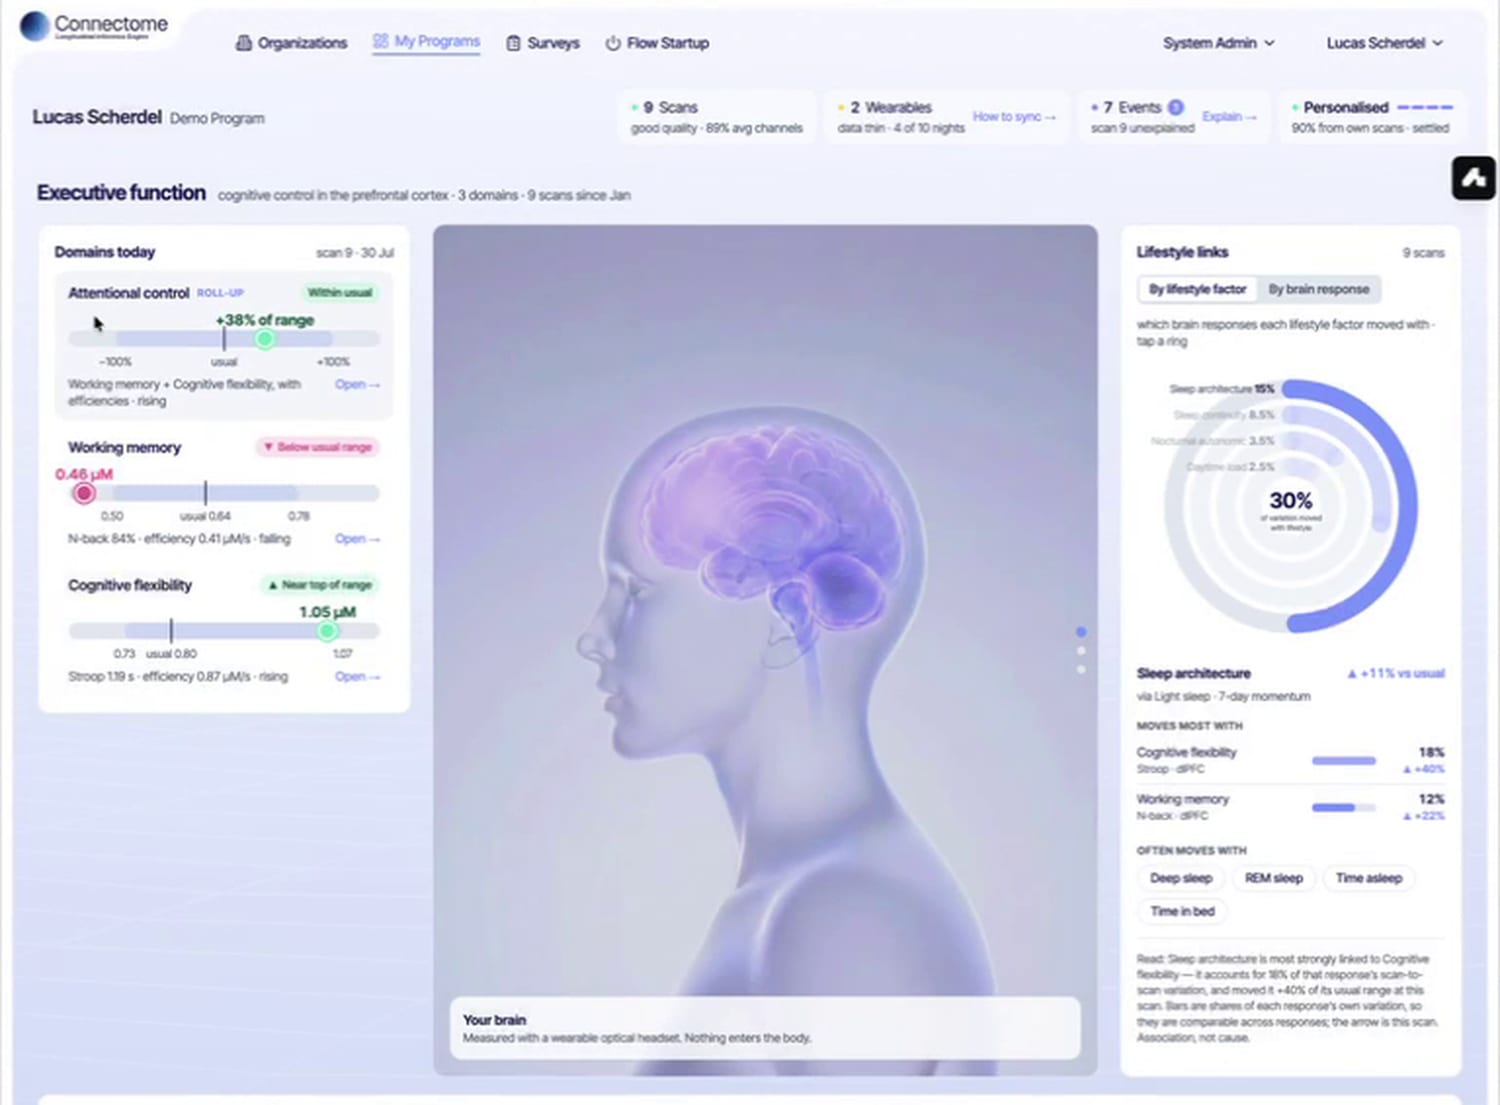
Task: Click the Cognitive flexibility 18% row under Moves Most With
Action: tap(1290, 760)
